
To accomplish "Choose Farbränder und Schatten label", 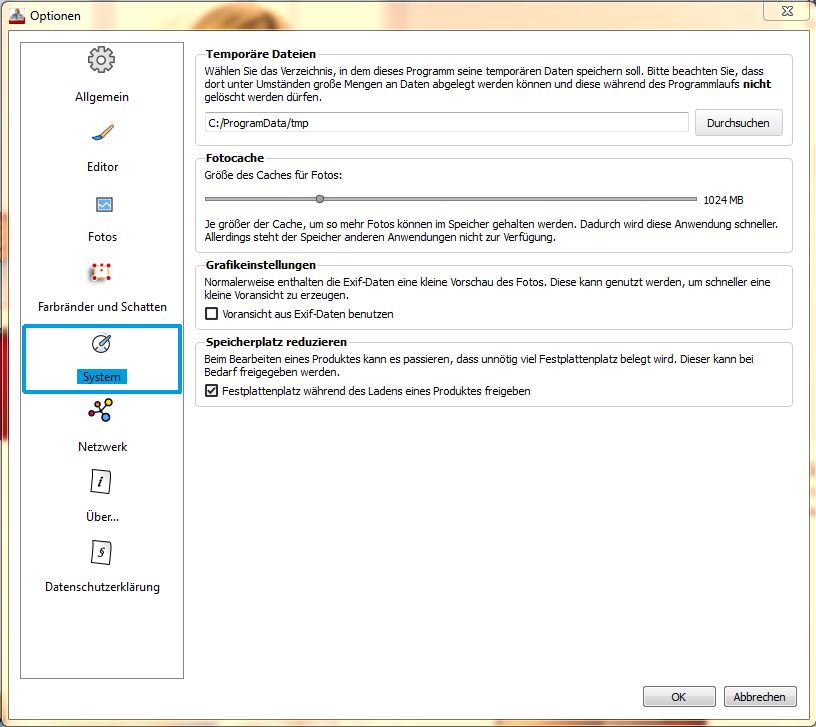I will (x=103, y=307).
